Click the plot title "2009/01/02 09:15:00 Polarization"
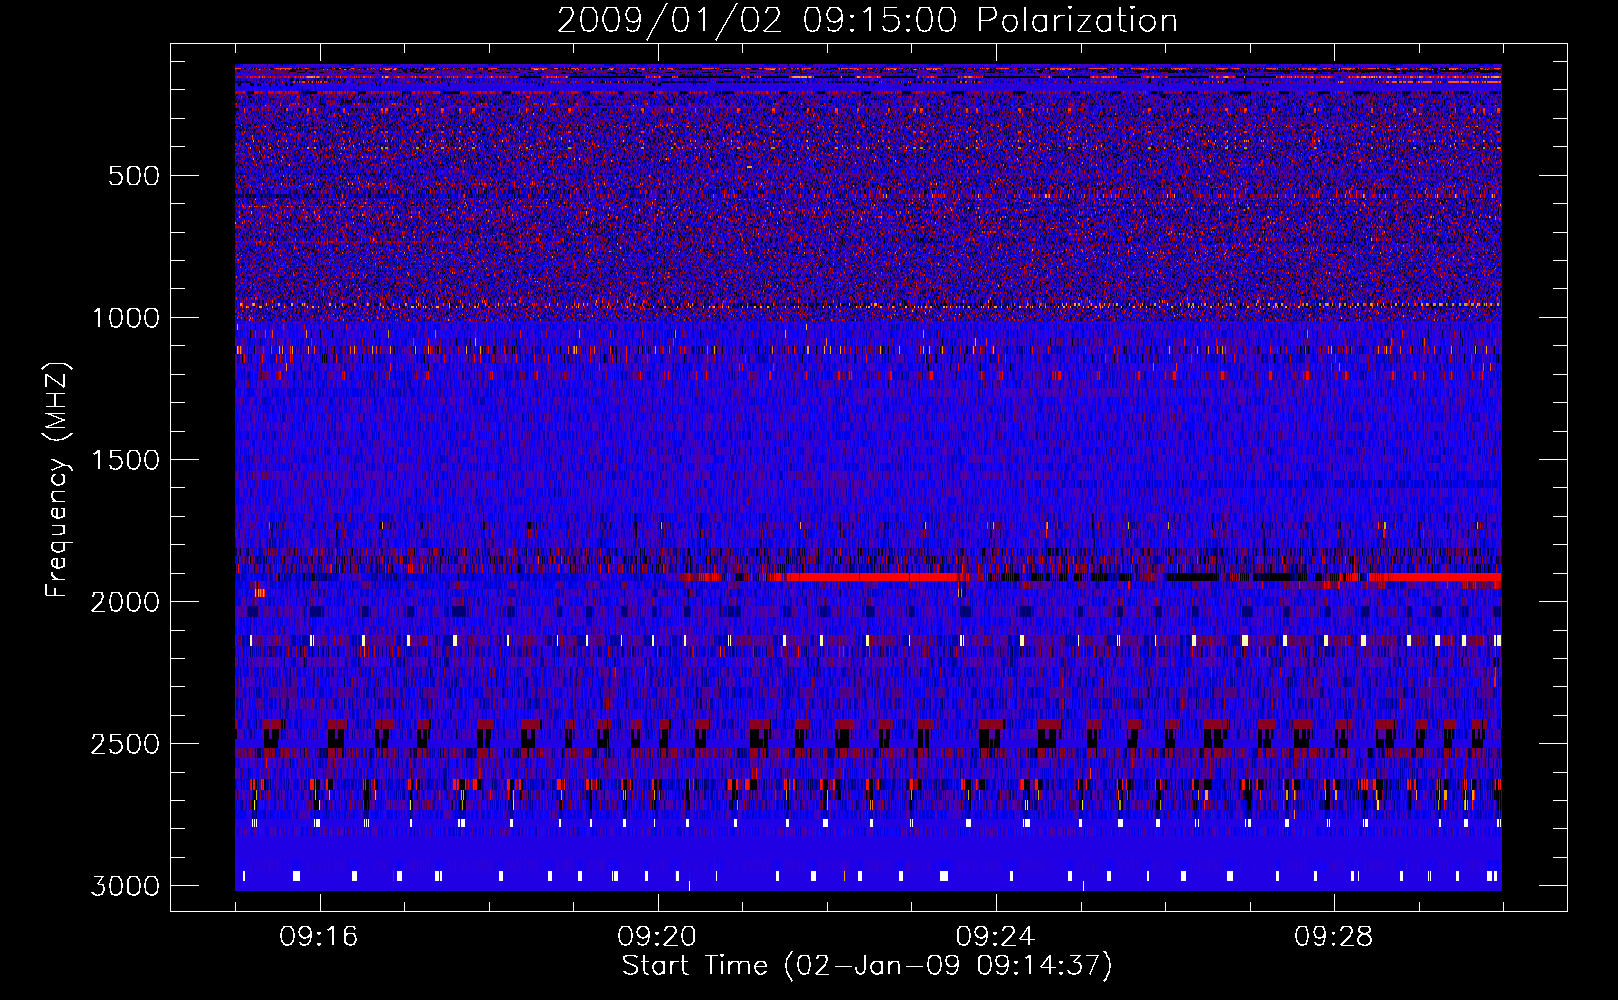Viewport: 1618px width, 1000px height. coord(867,20)
